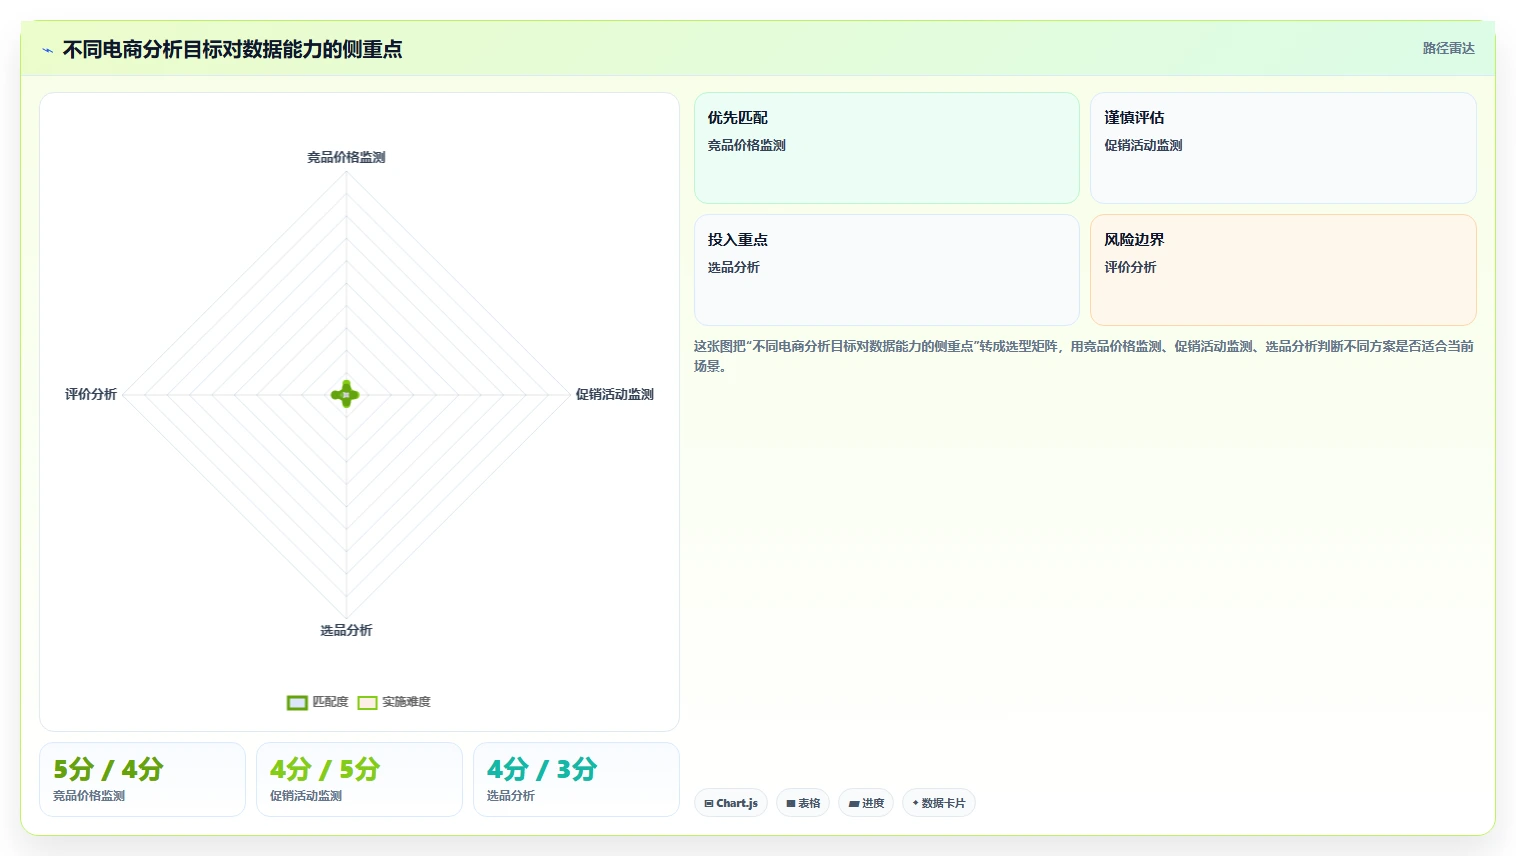Toggle the 匹配度 legend item
The height and width of the screenshot is (856, 1516).
pyautogui.click(x=318, y=702)
